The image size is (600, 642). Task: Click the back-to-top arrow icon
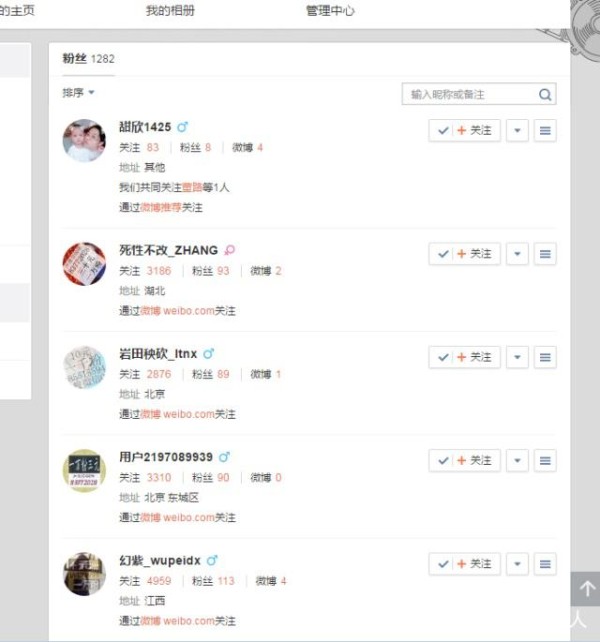click(587, 589)
